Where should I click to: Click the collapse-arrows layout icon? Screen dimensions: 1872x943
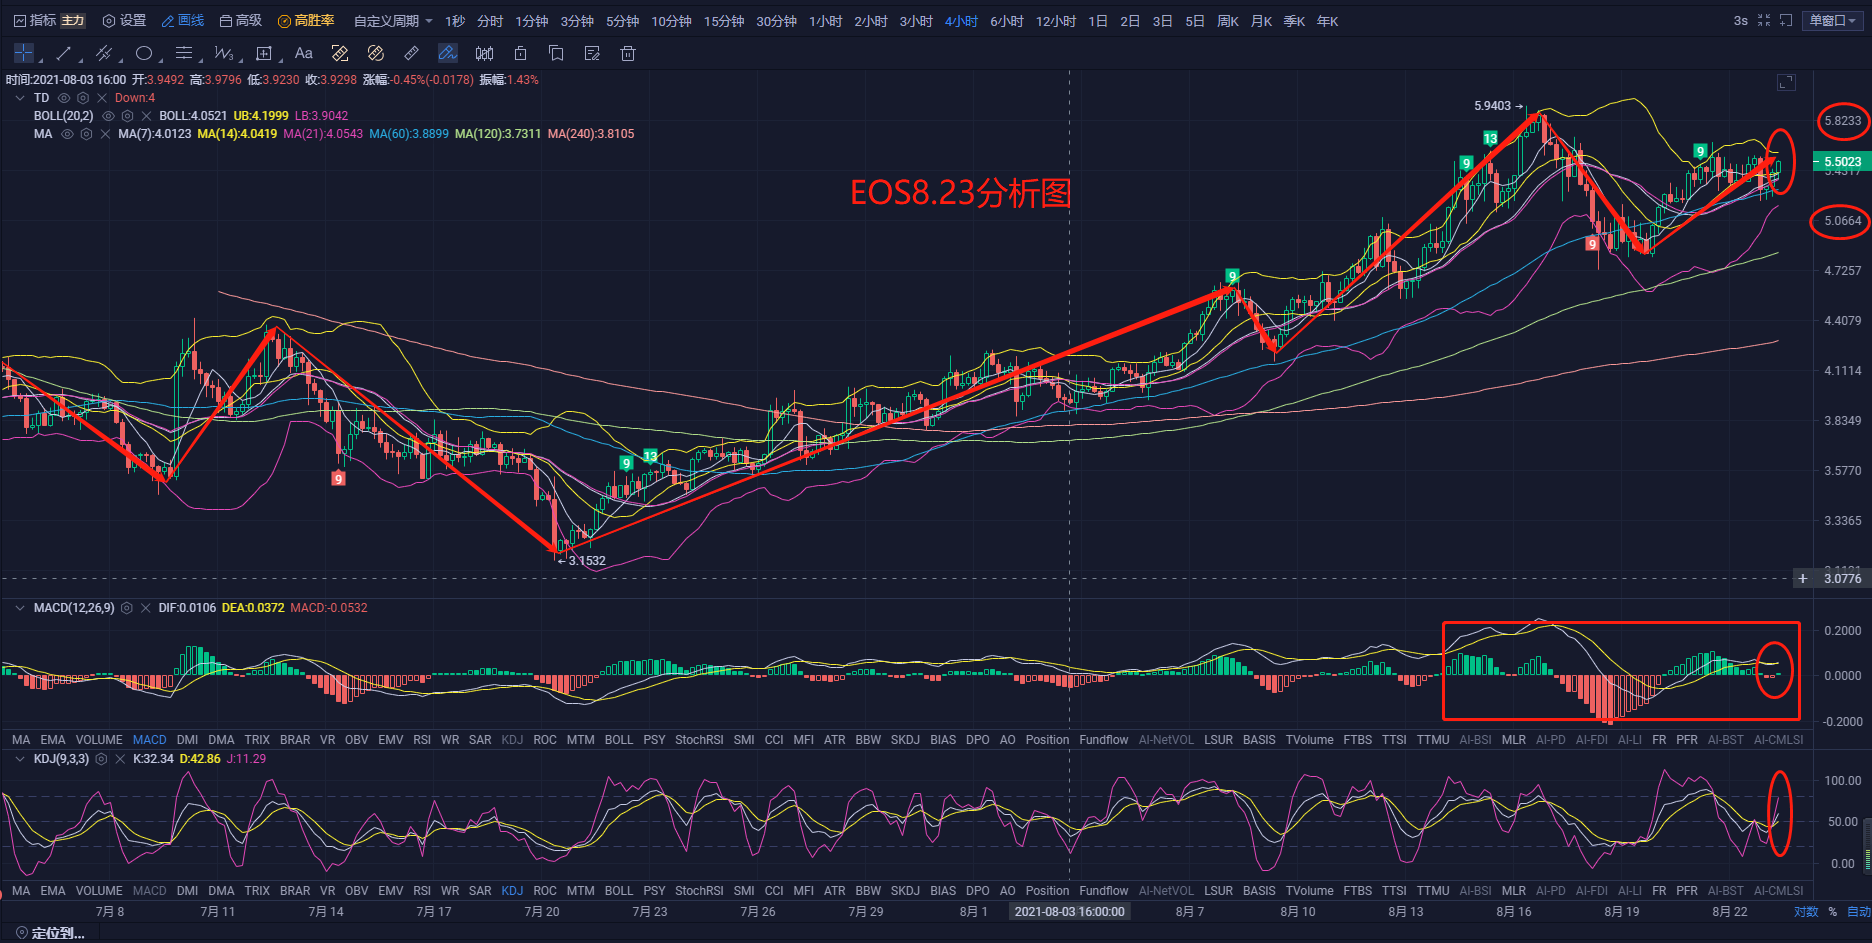tap(1764, 21)
